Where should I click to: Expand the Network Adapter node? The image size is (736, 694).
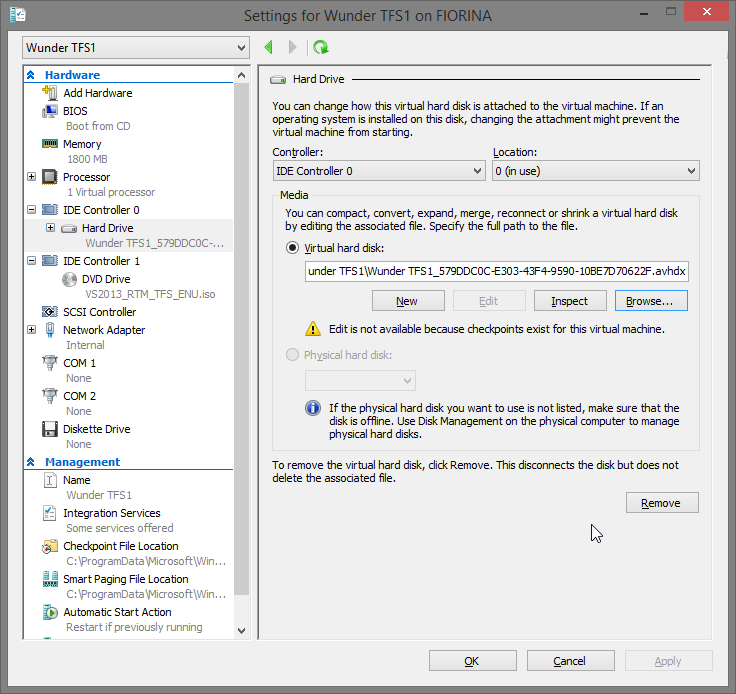point(31,330)
